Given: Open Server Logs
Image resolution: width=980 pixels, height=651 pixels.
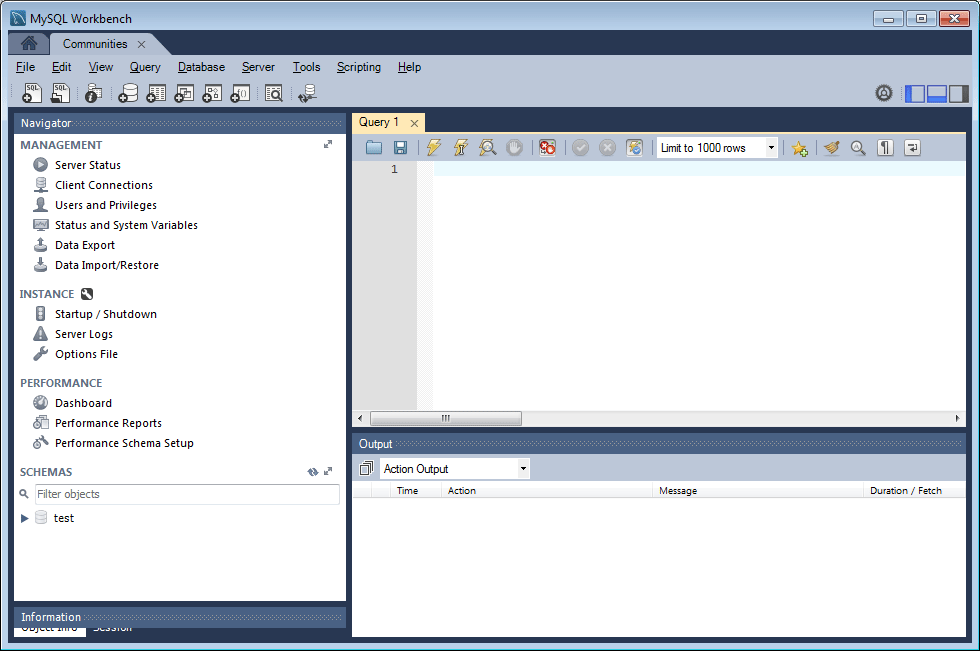Looking at the screenshot, I should tap(84, 334).
